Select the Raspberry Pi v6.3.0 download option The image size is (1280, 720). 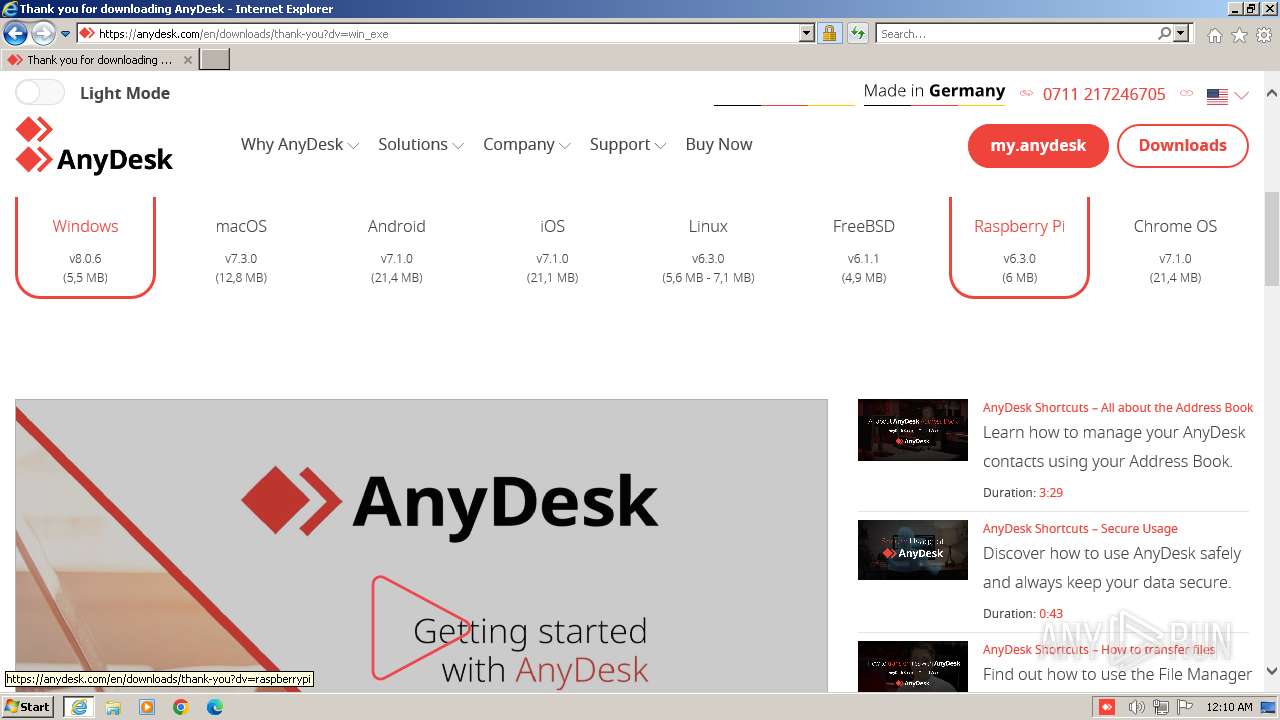(1019, 247)
